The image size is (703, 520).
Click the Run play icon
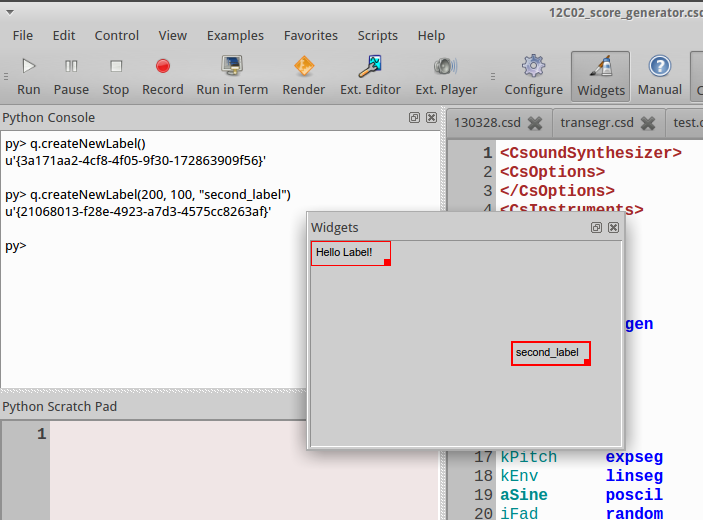(x=29, y=66)
